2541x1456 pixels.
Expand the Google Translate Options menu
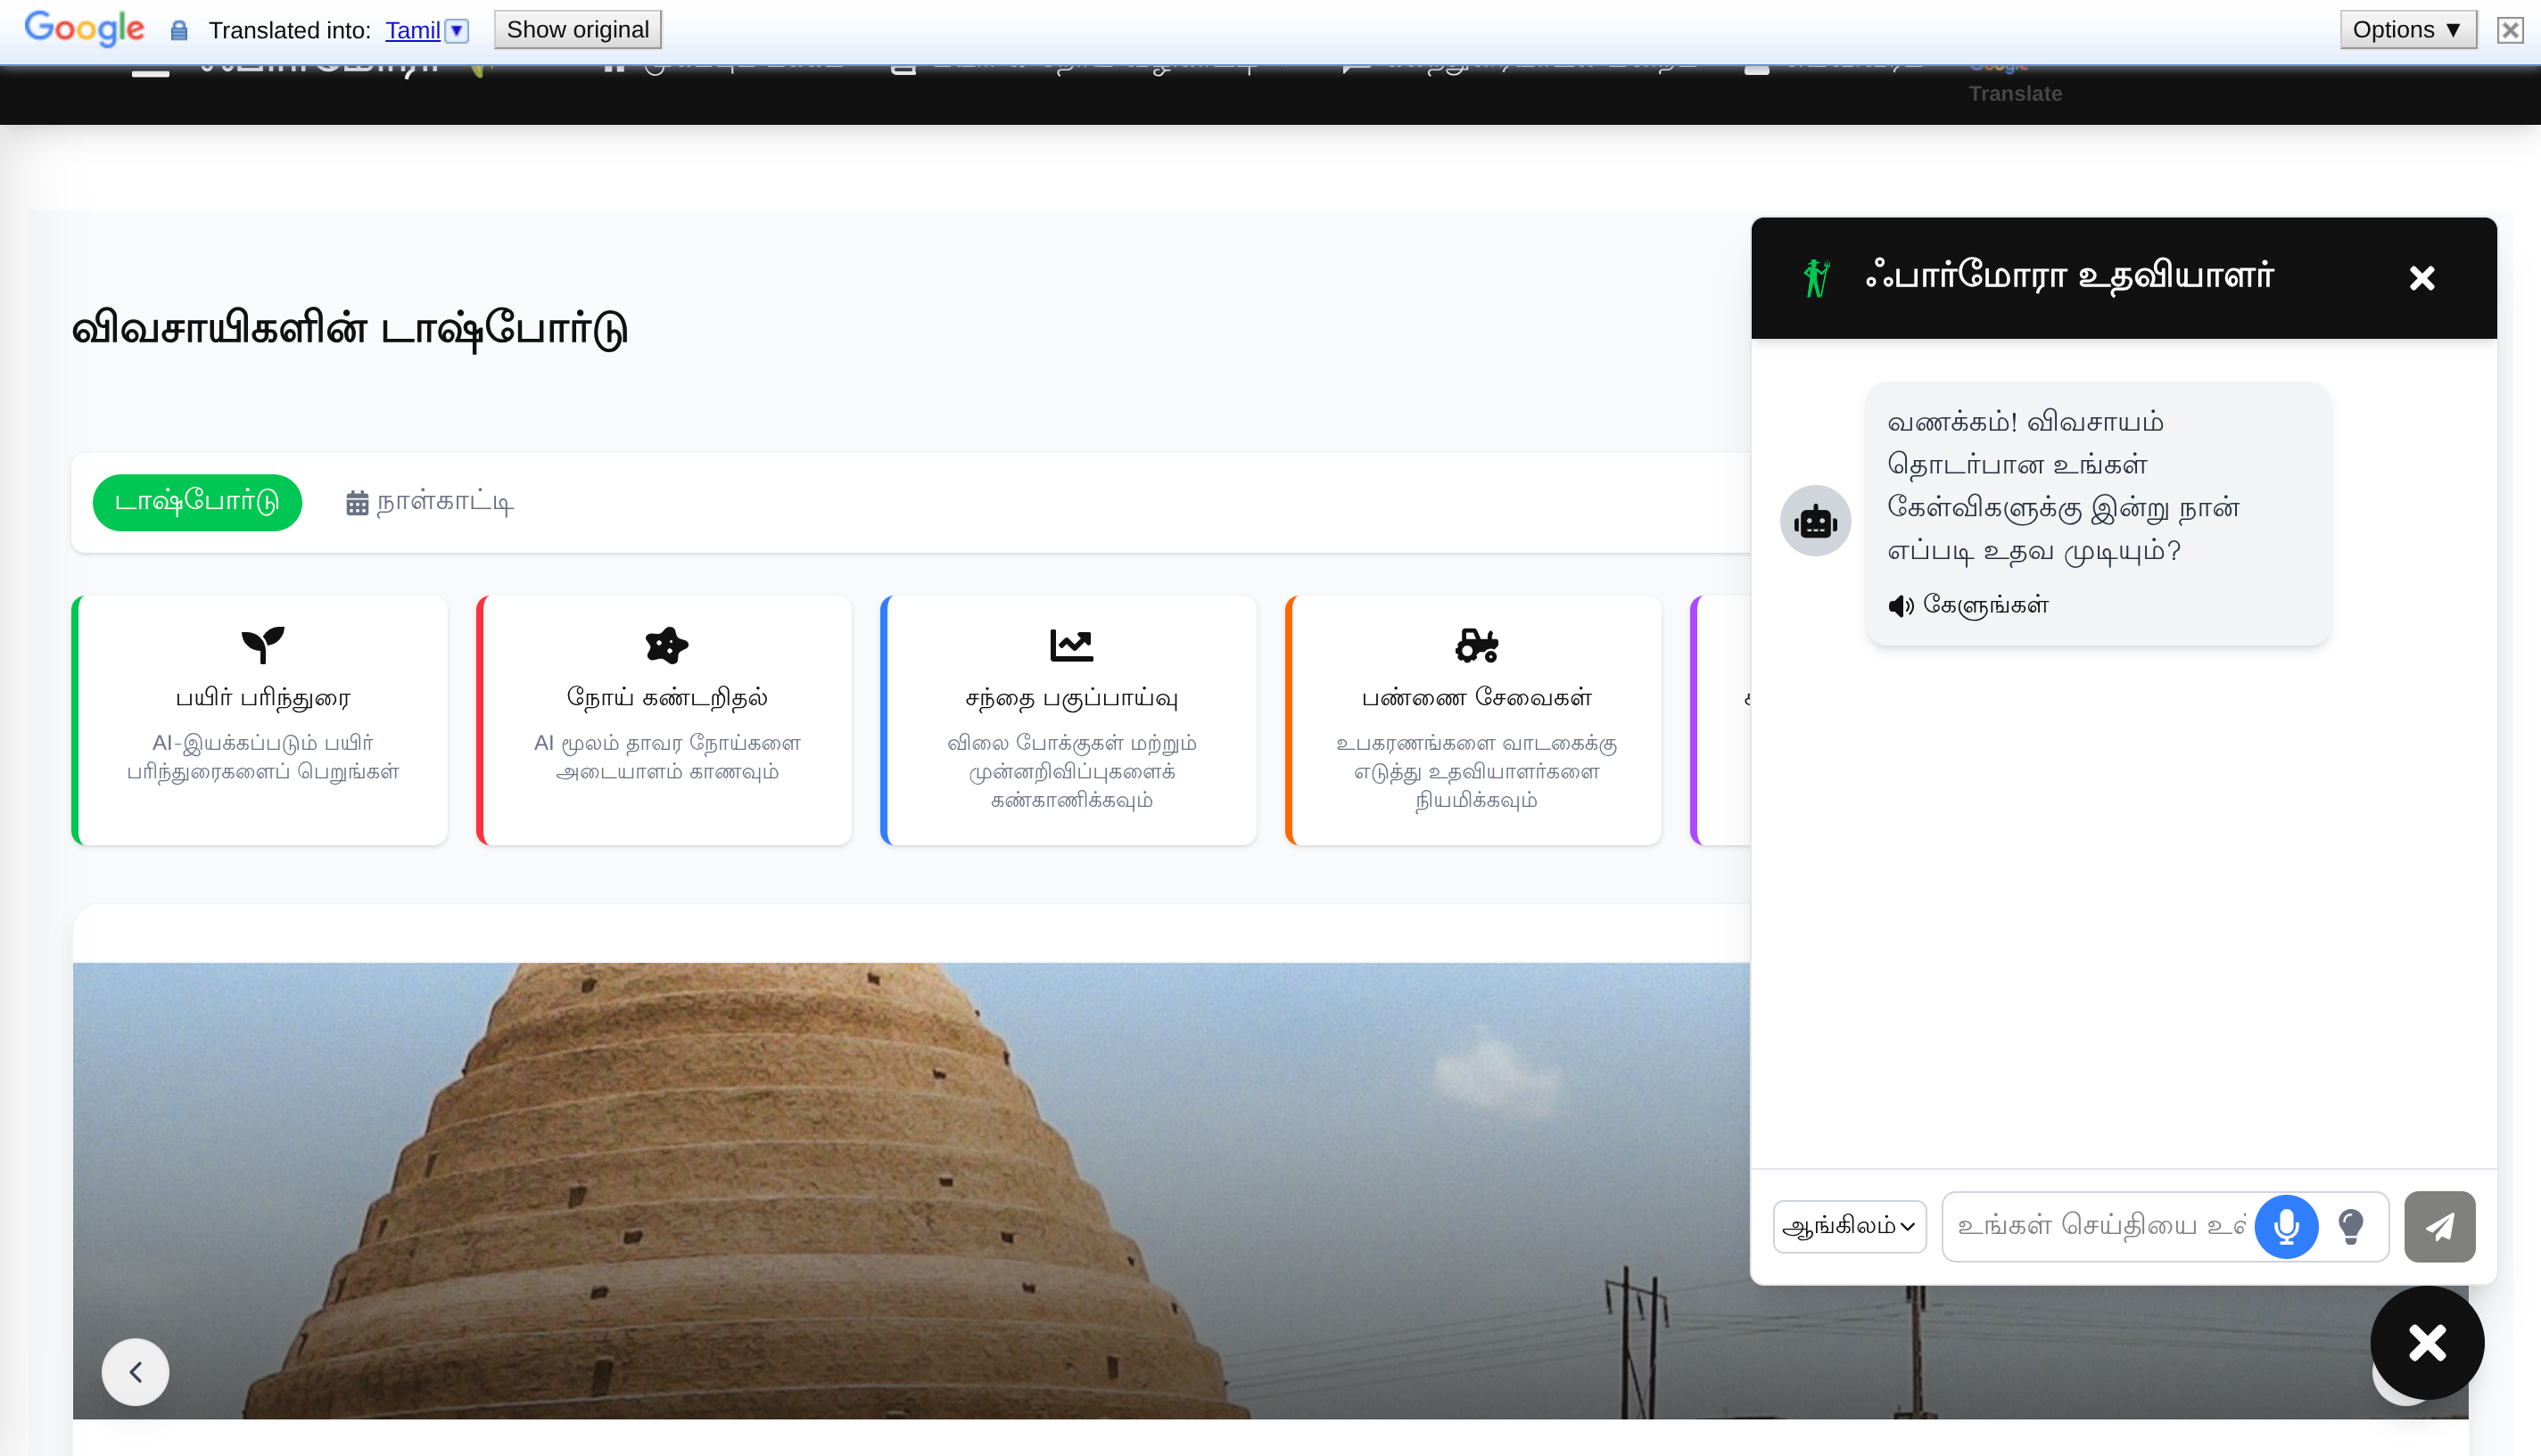click(2407, 30)
